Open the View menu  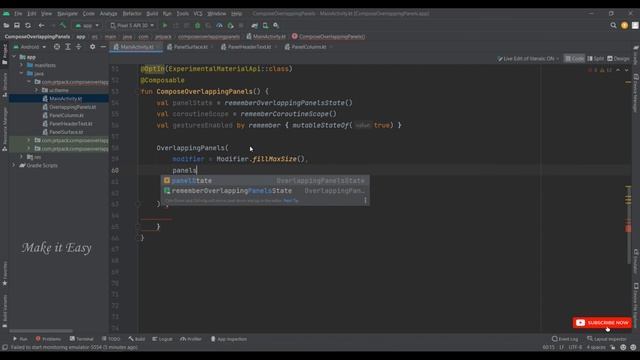click(46, 13)
